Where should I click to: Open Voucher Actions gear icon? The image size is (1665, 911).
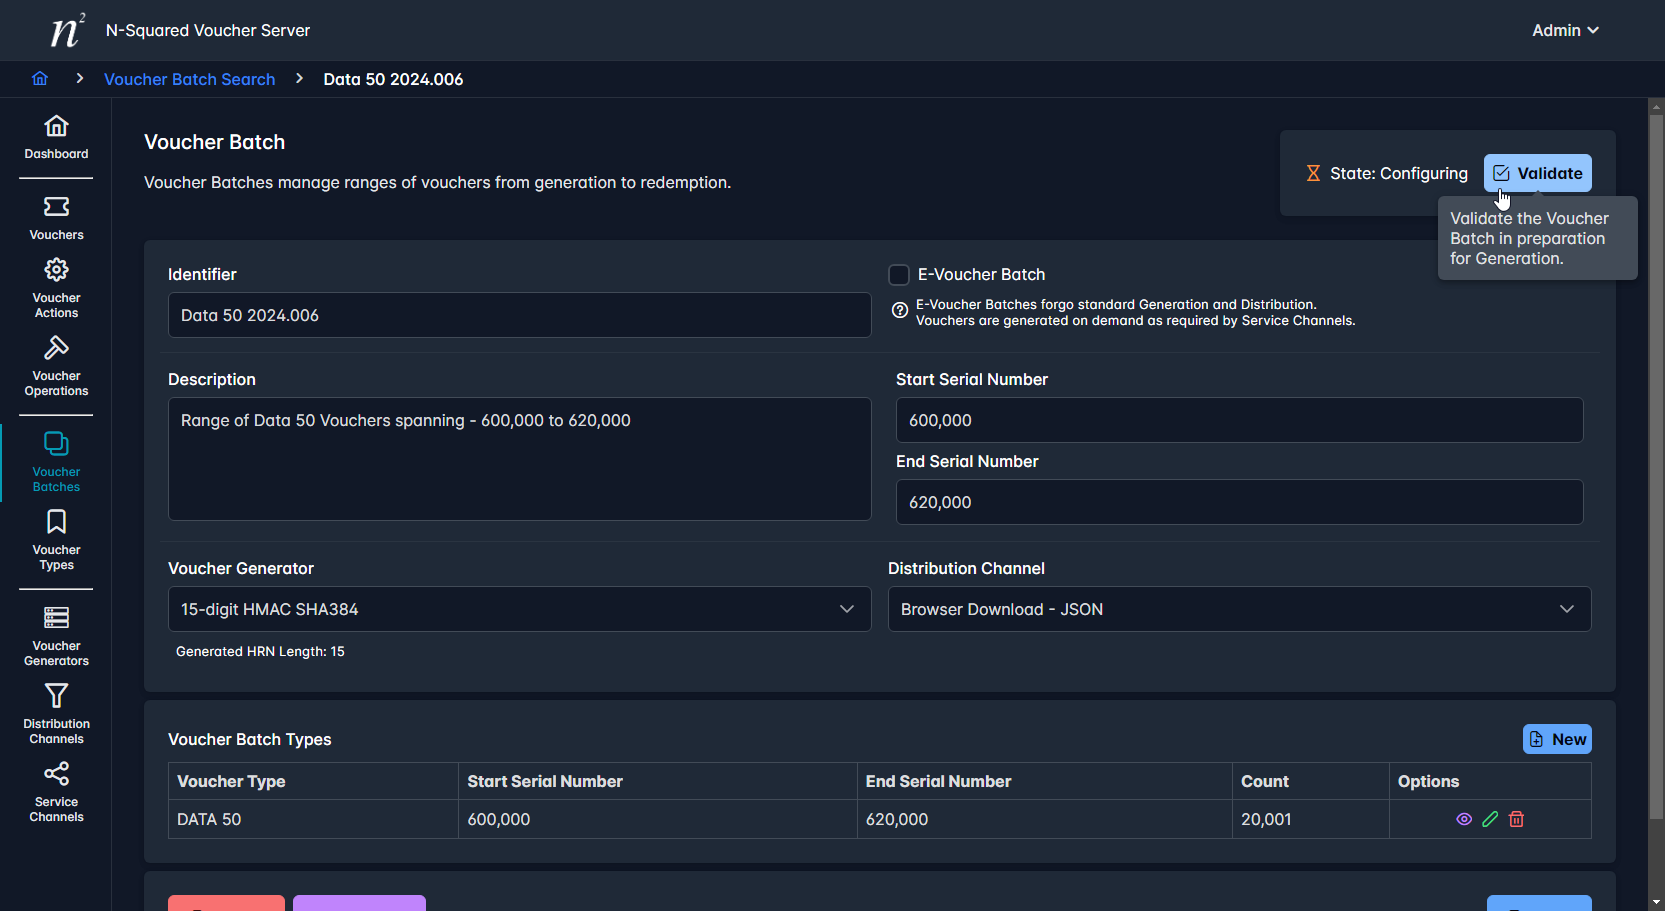pyautogui.click(x=56, y=270)
